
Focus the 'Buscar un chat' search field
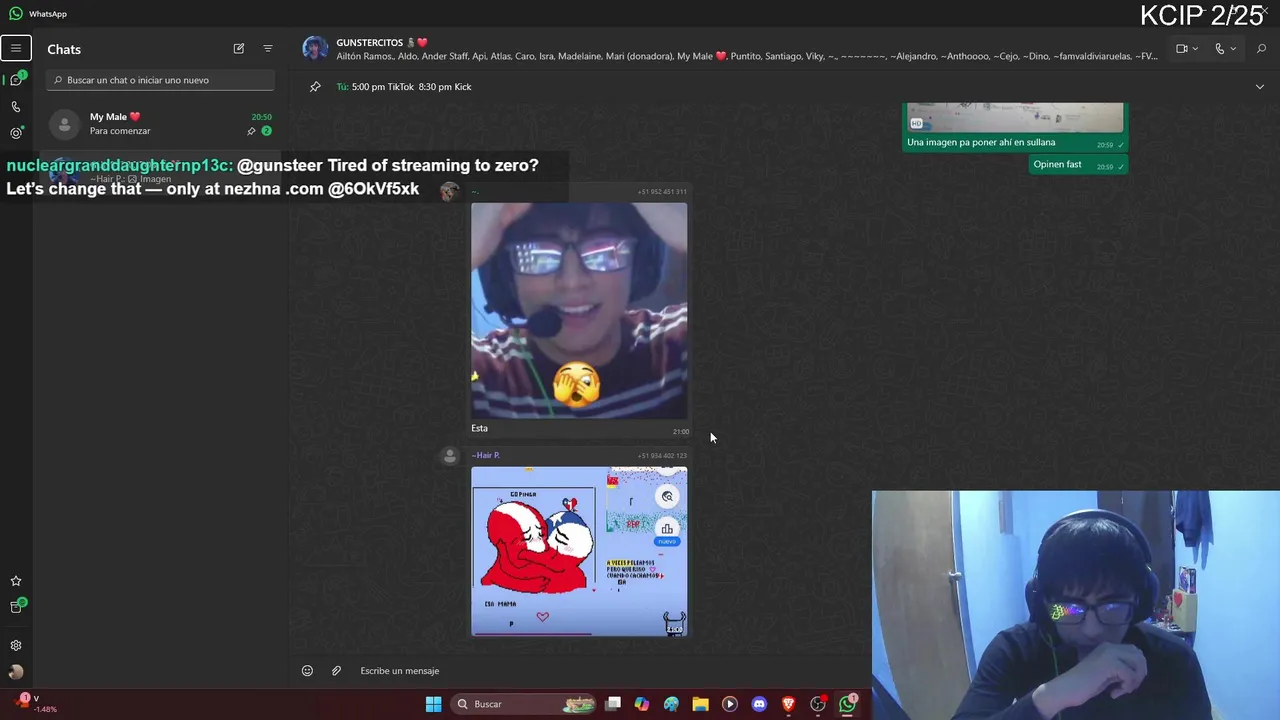[x=160, y=80]
